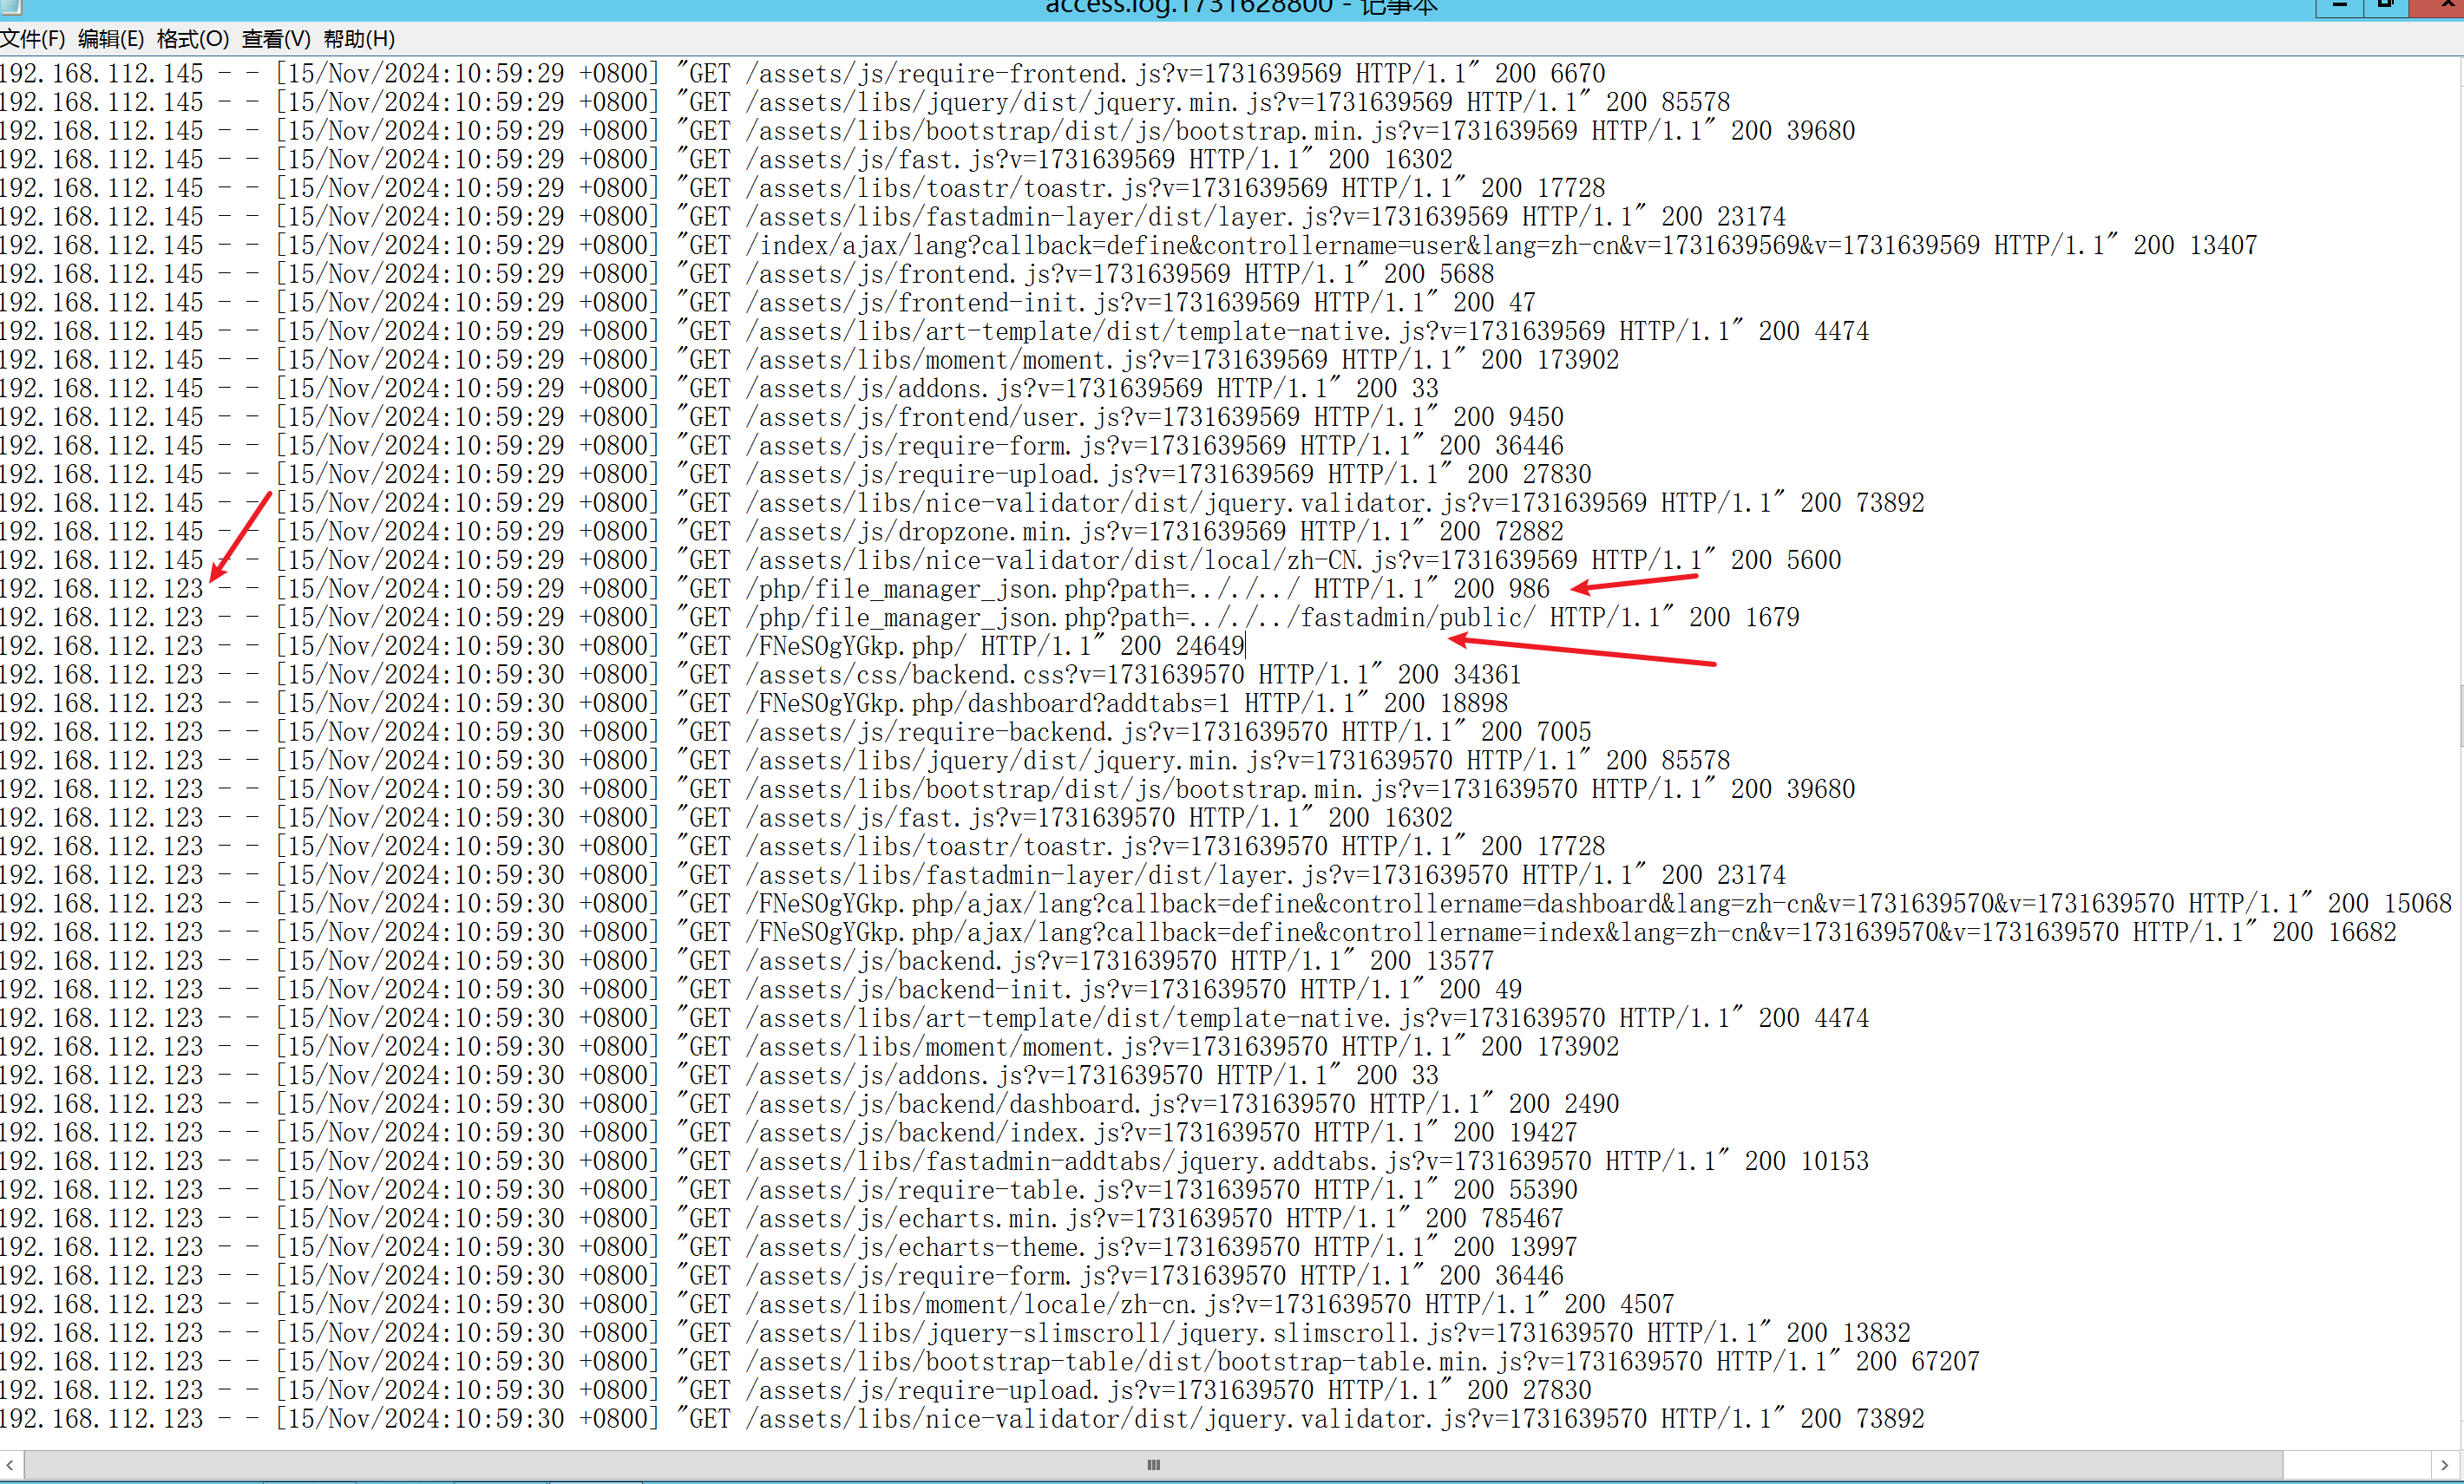Click the horizontal scrollbar right arrow
2464x1484 pixels.
[x=2443, y=1465]
